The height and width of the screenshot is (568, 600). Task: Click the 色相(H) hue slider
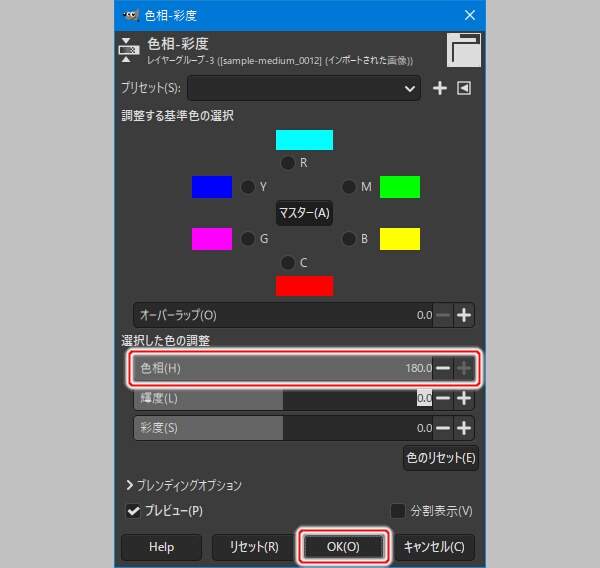pos(283,368)
